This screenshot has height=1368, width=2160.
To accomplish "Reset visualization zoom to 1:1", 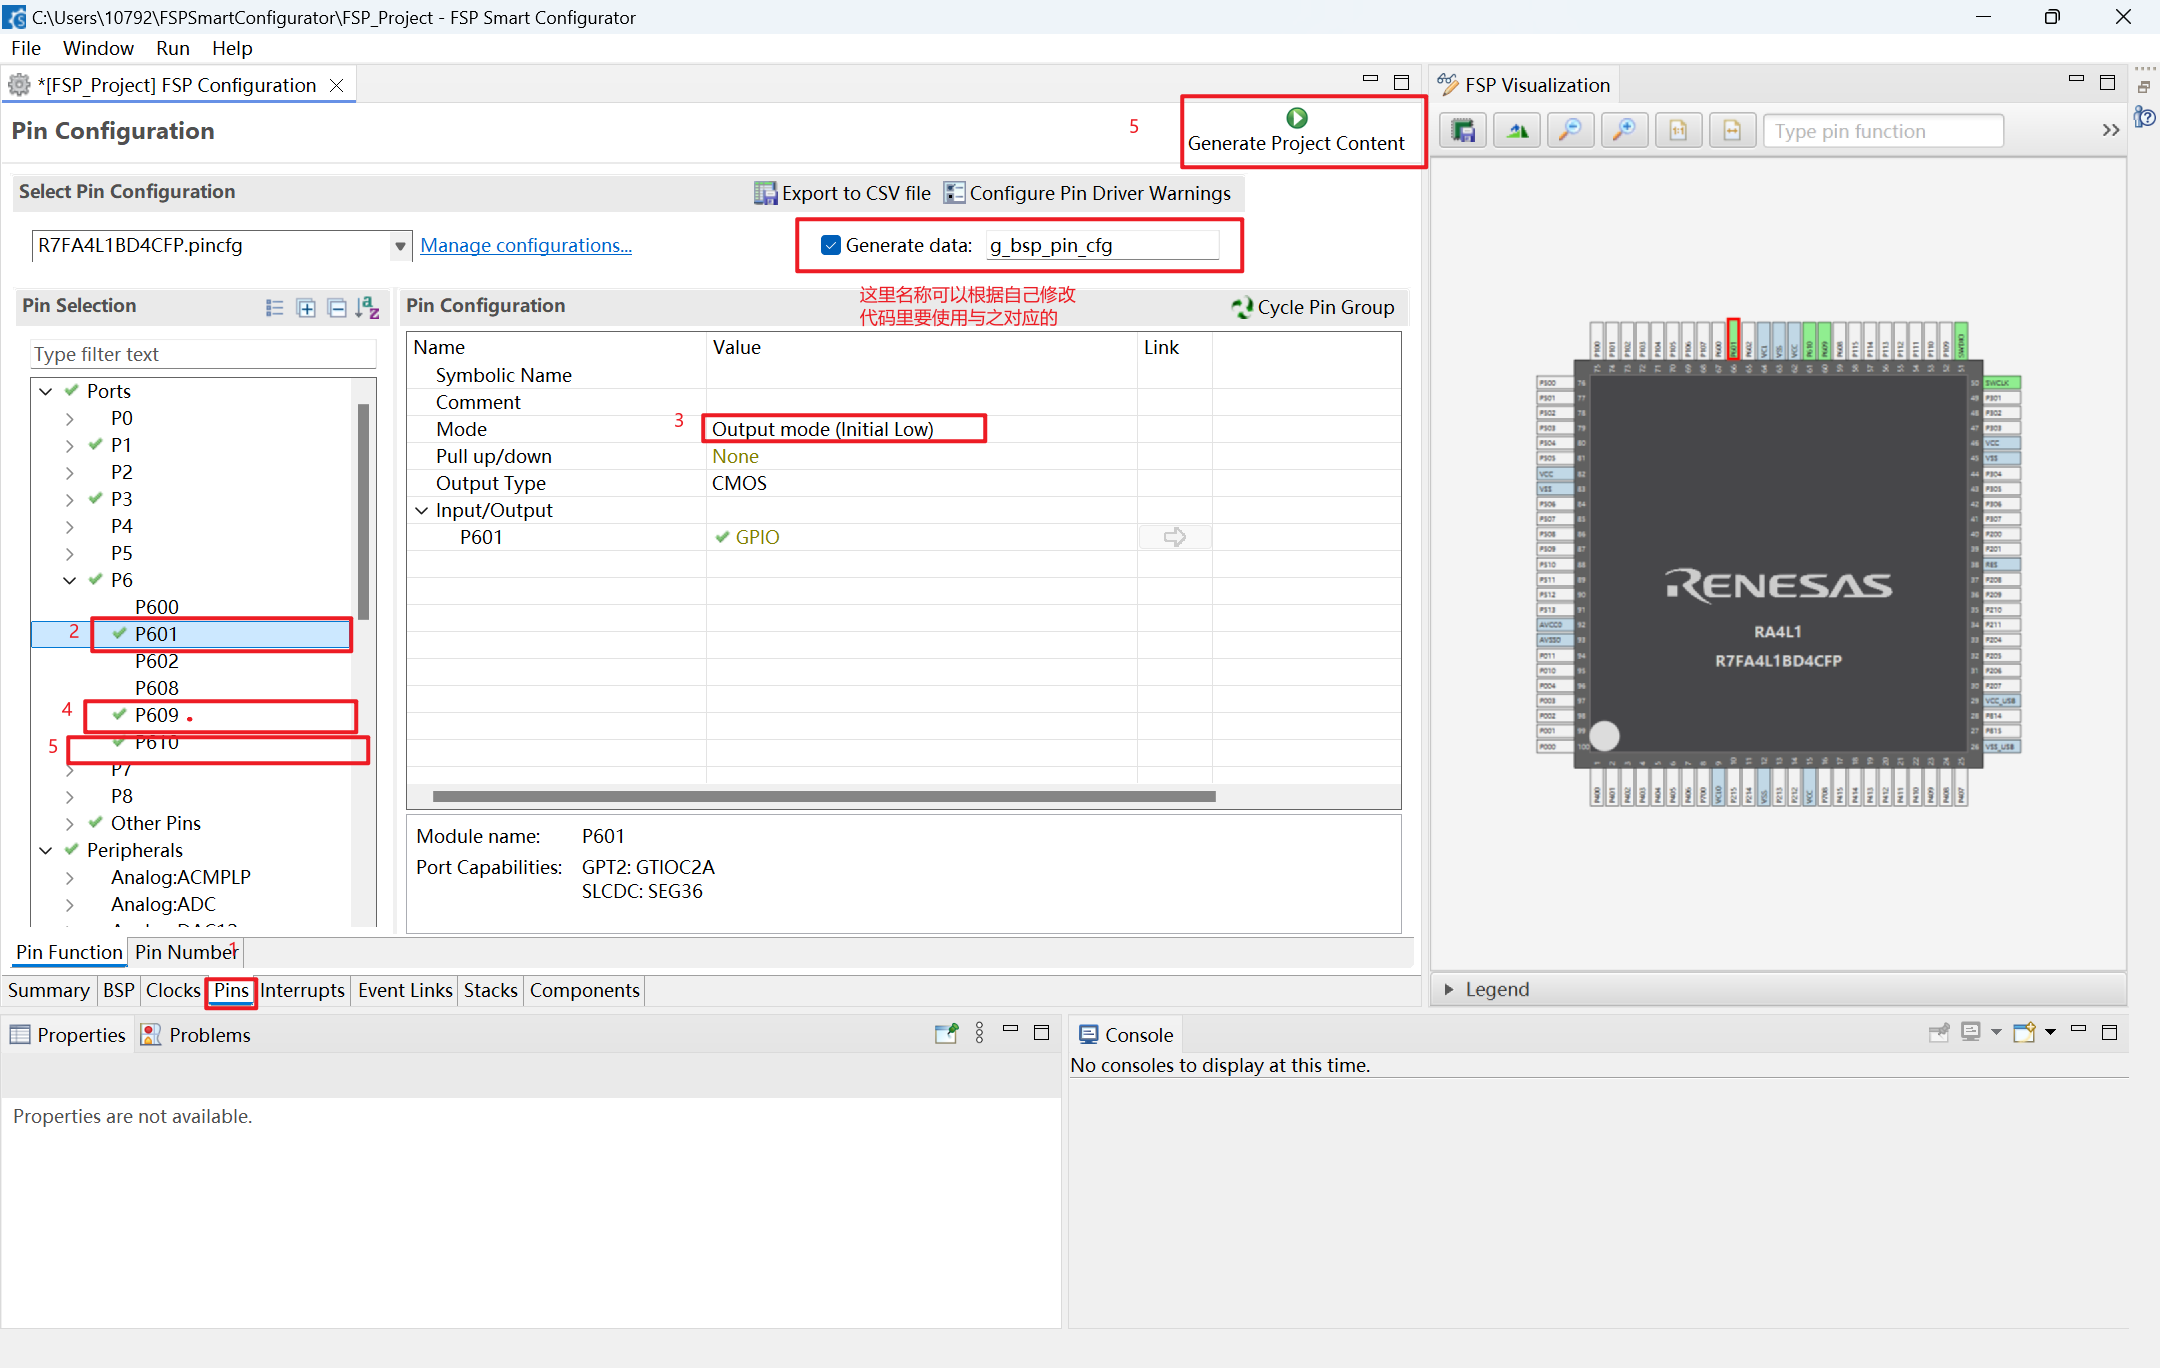I will (1679, 131).
